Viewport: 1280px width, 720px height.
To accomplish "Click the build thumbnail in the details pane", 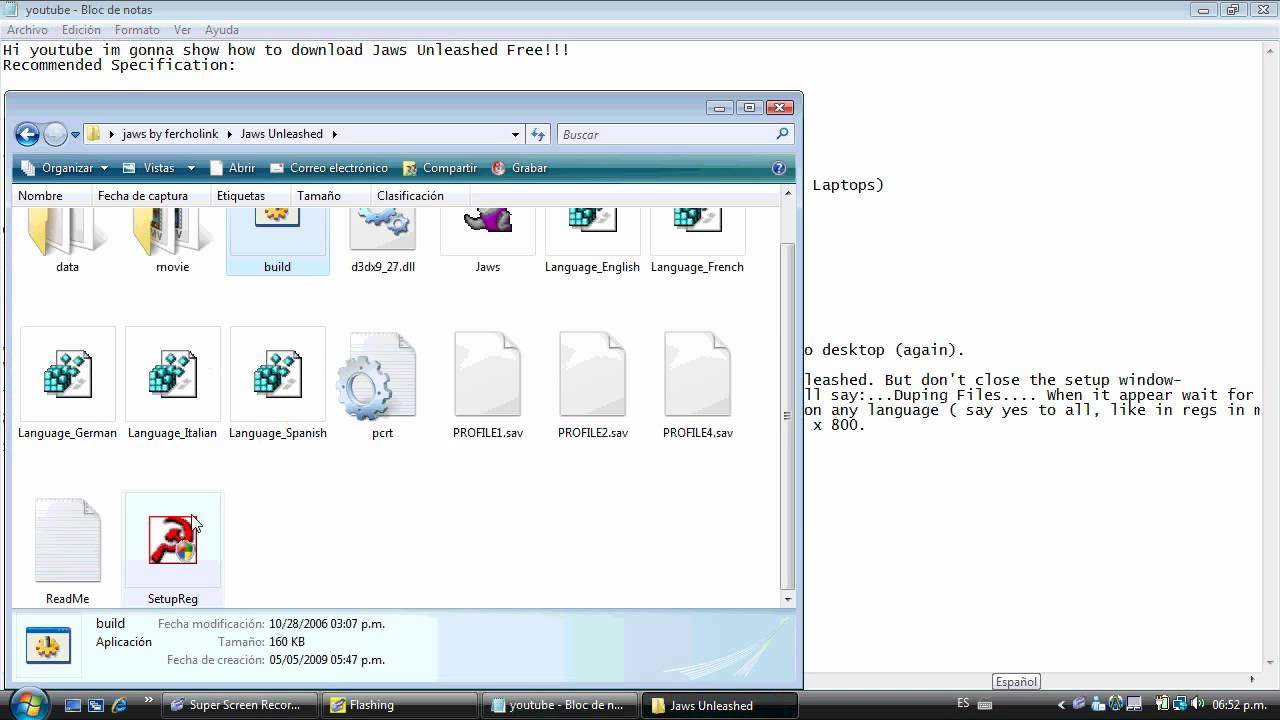I will (48, 645).
